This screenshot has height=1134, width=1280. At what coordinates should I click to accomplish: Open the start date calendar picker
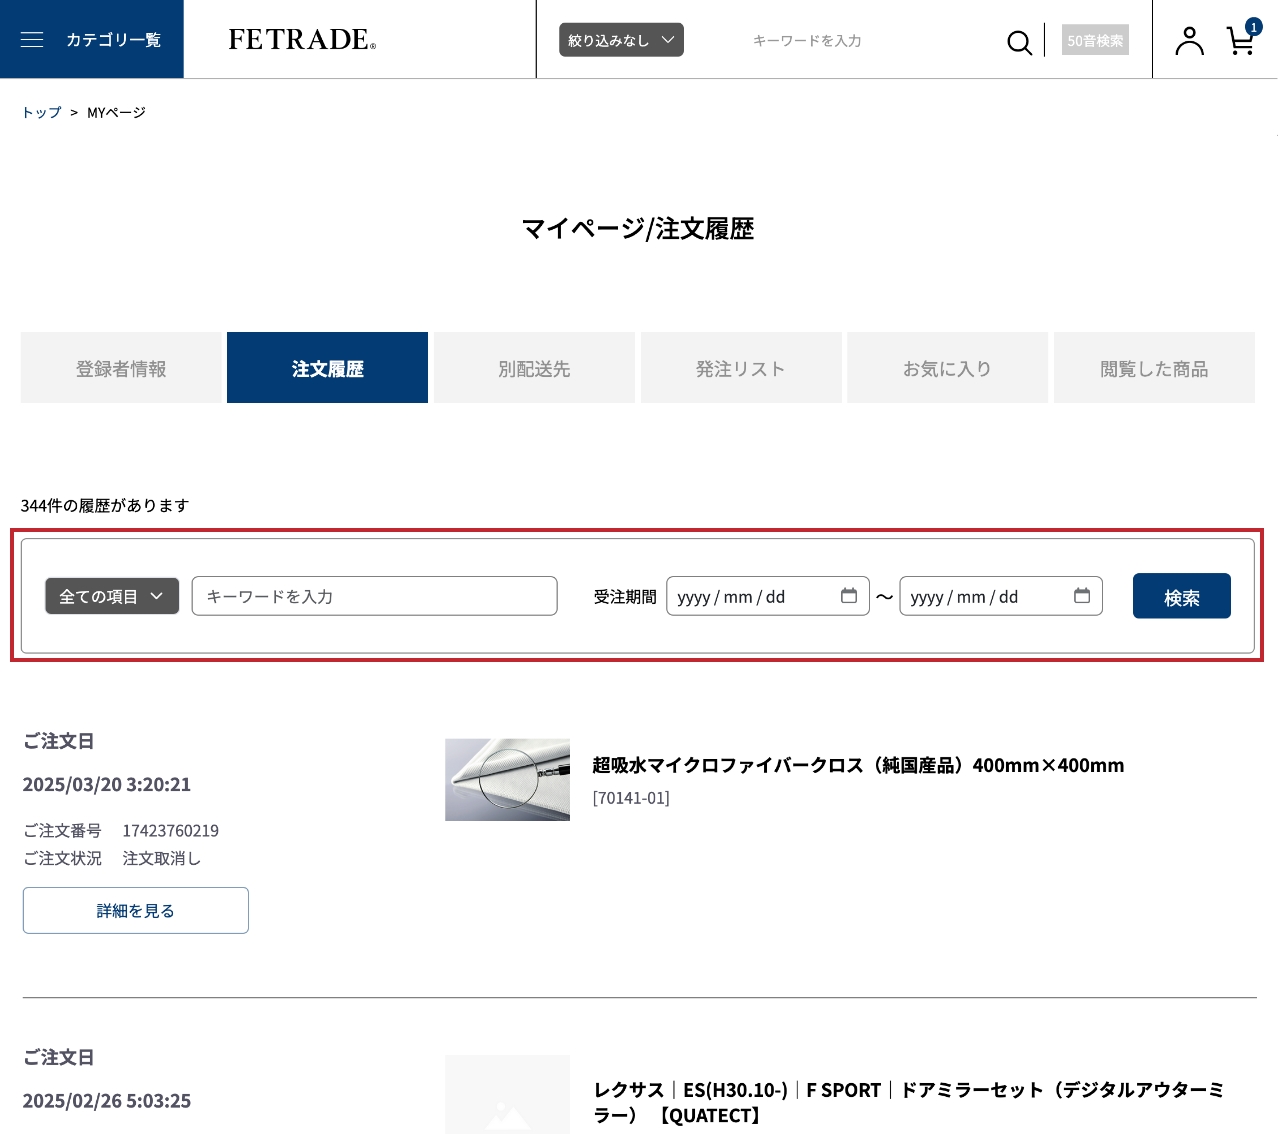pos(849,595)
